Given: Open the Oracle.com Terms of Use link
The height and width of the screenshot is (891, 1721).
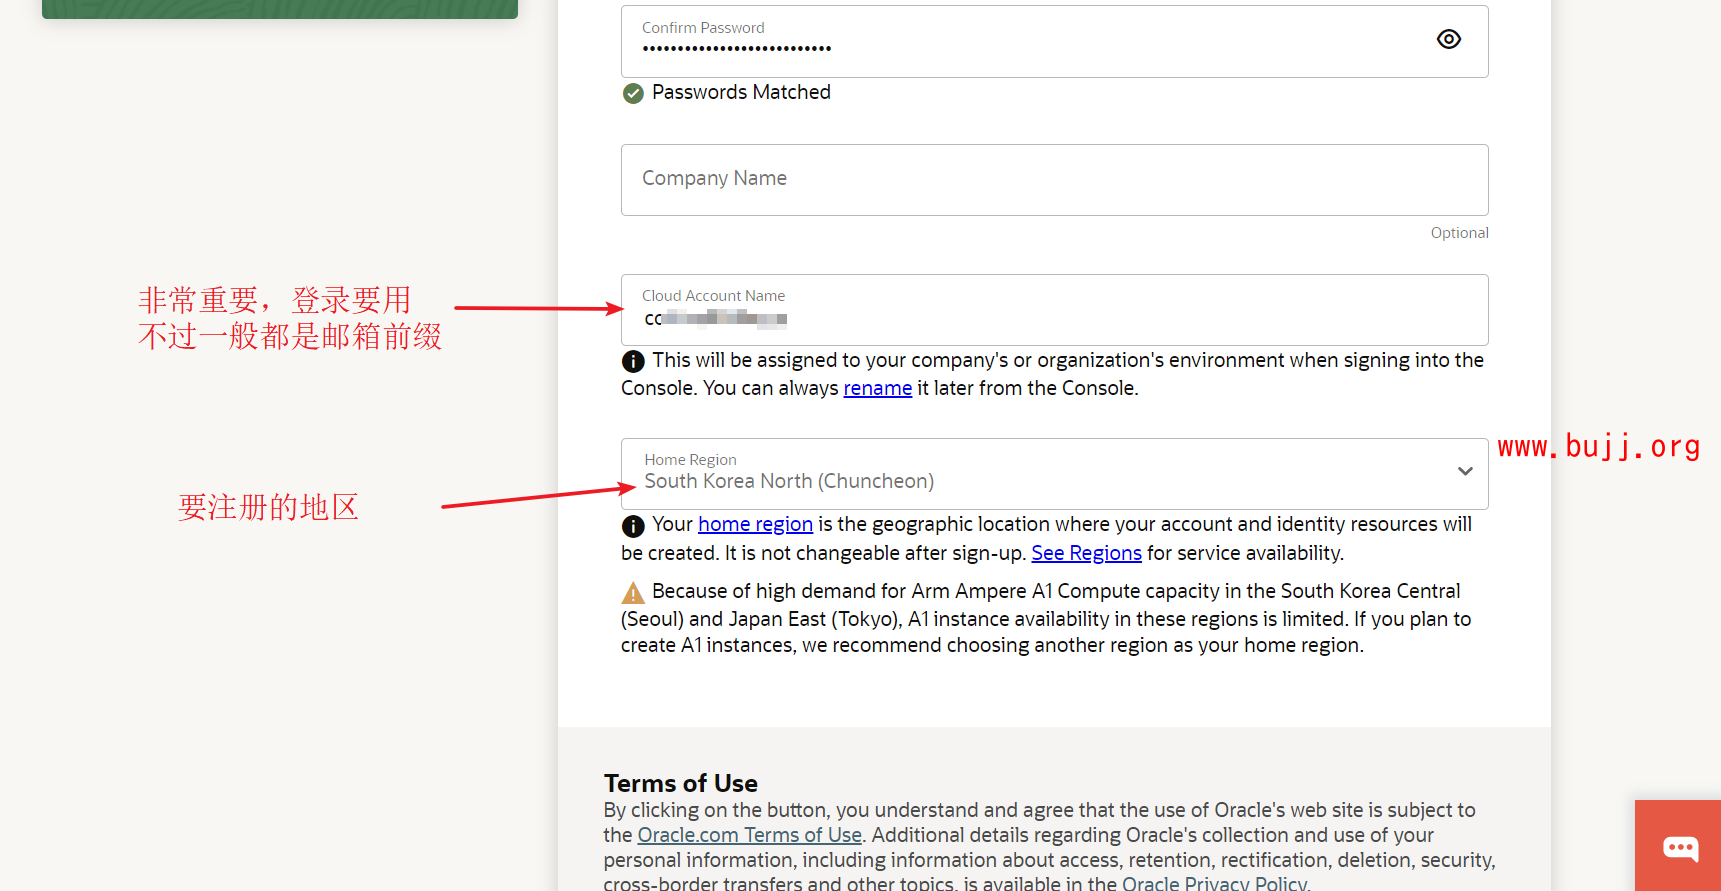Looking at the screenshot, I should coord(749,836).
